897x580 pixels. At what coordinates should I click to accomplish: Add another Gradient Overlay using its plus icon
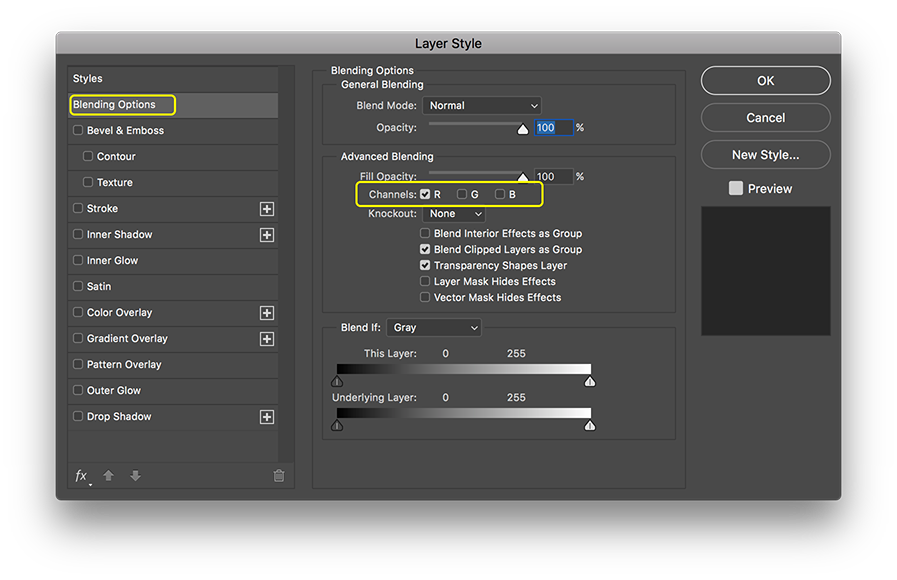click(268, 338)
